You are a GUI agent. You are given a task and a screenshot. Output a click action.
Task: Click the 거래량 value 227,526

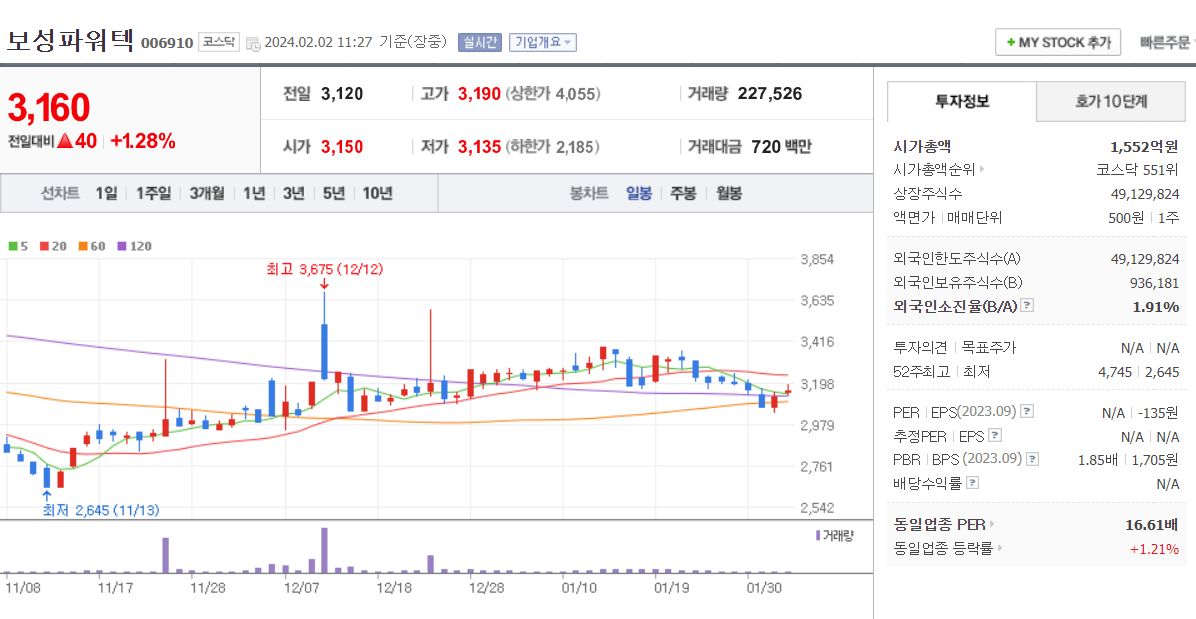coord(770,94)
